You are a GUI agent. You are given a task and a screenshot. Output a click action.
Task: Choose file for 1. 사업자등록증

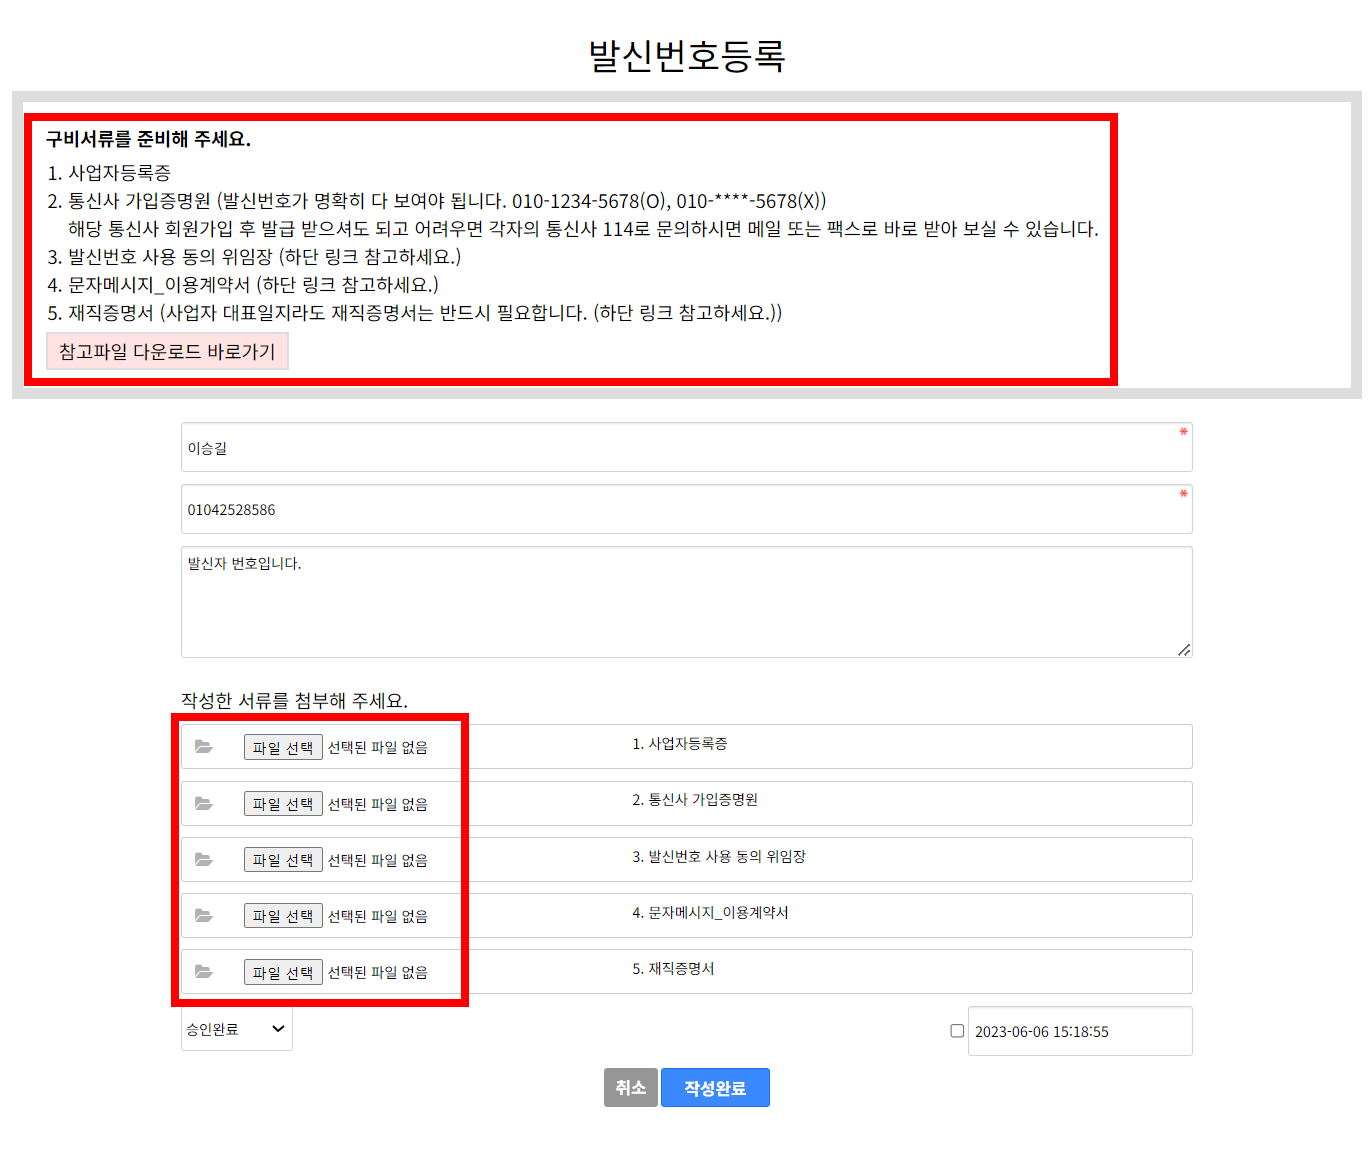tap(283, 748)
